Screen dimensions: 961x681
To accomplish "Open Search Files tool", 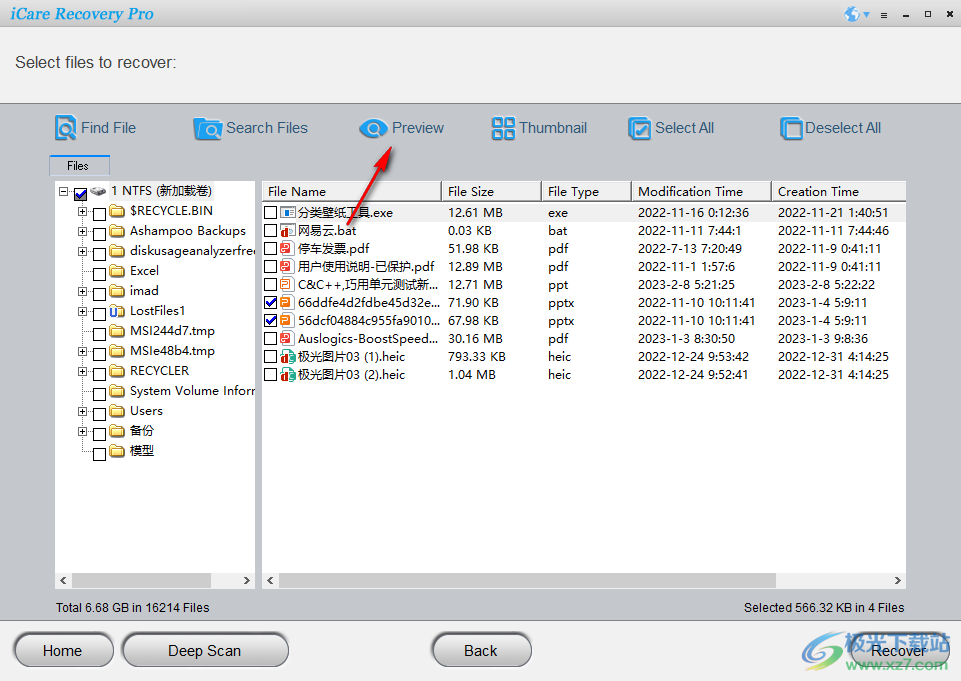I will (x=208, y=128).
